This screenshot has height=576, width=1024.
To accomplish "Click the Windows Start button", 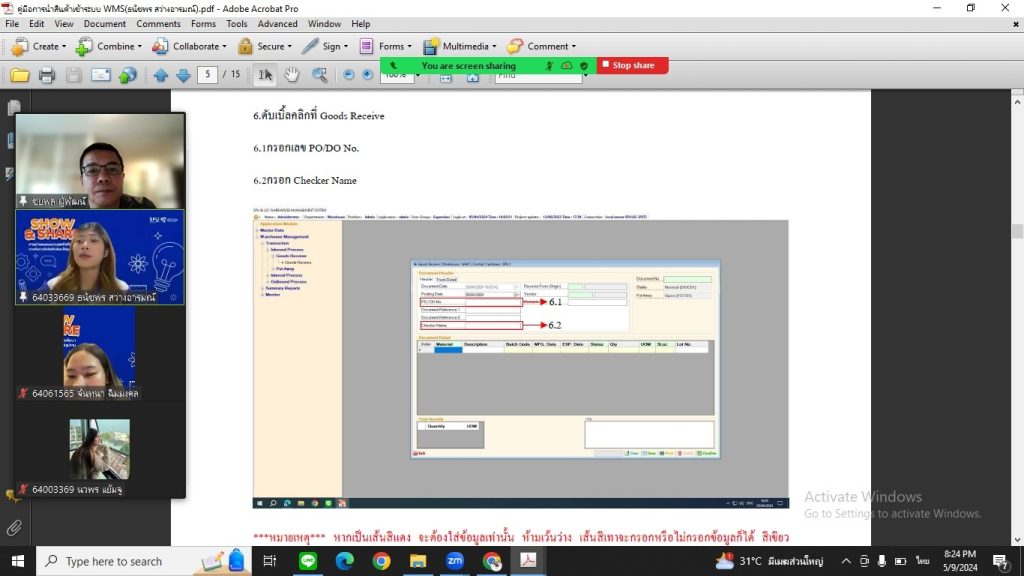I will [x=18, y=561].
